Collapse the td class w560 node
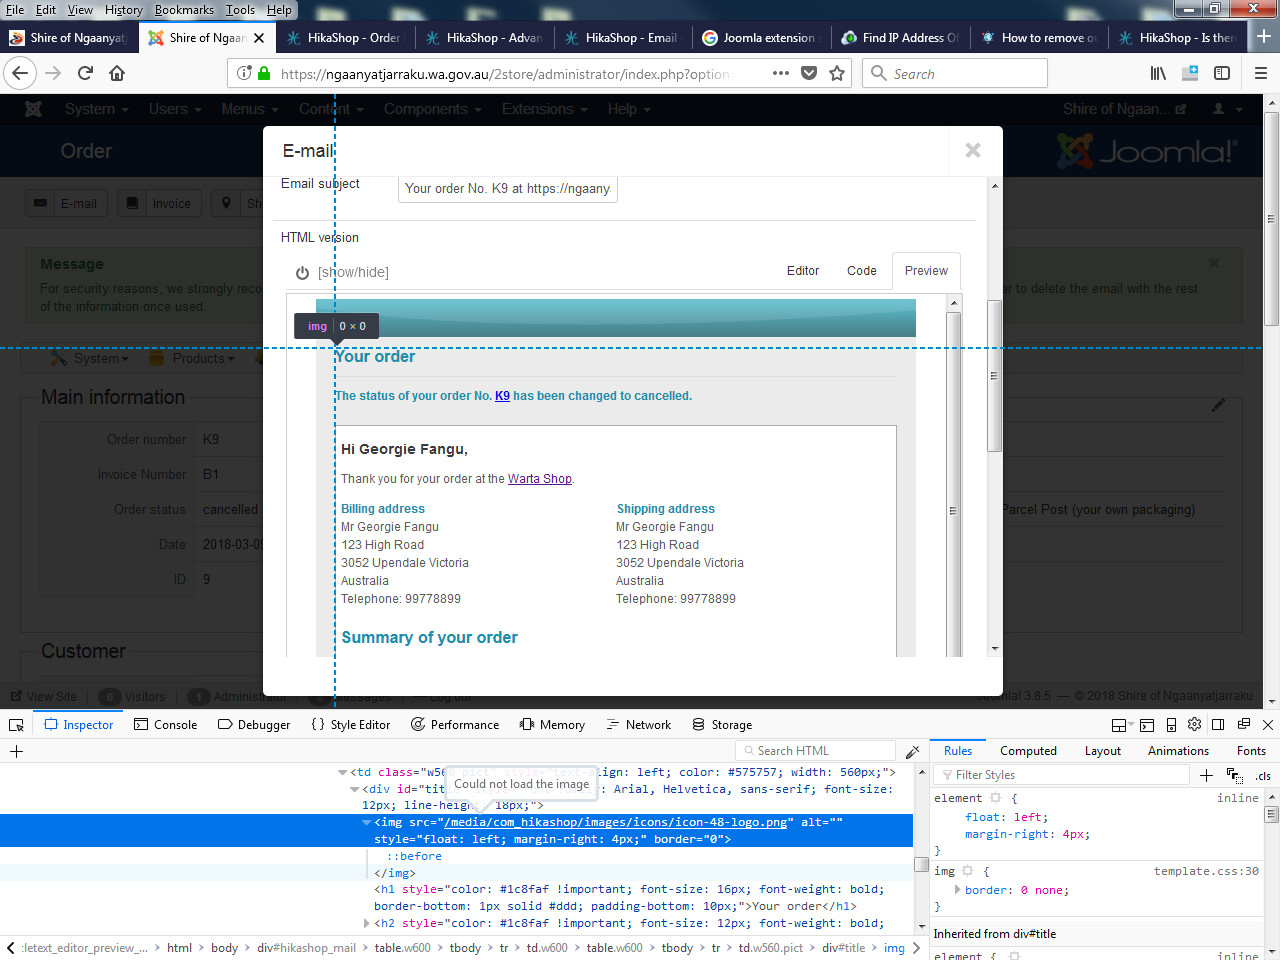Screen dimensions: 1280x960 pyautogui.click(x=343, y=772)
